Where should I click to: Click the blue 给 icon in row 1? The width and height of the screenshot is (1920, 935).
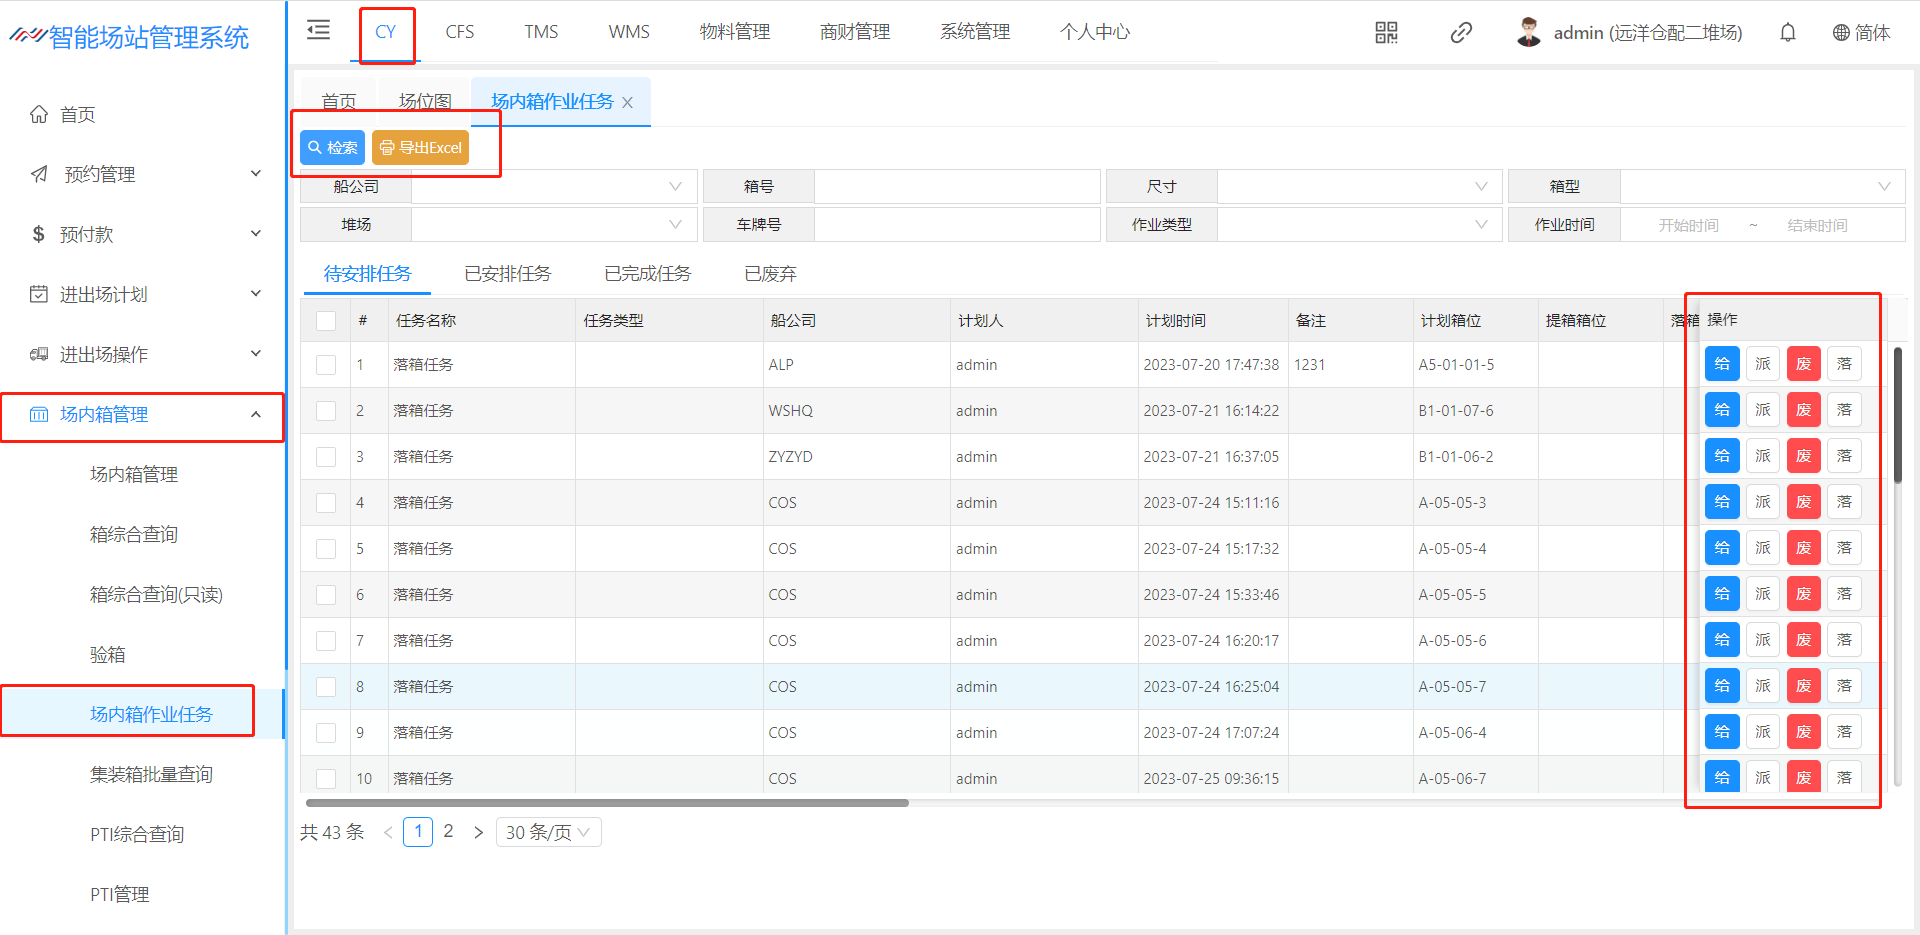(x=1722, y=364)
